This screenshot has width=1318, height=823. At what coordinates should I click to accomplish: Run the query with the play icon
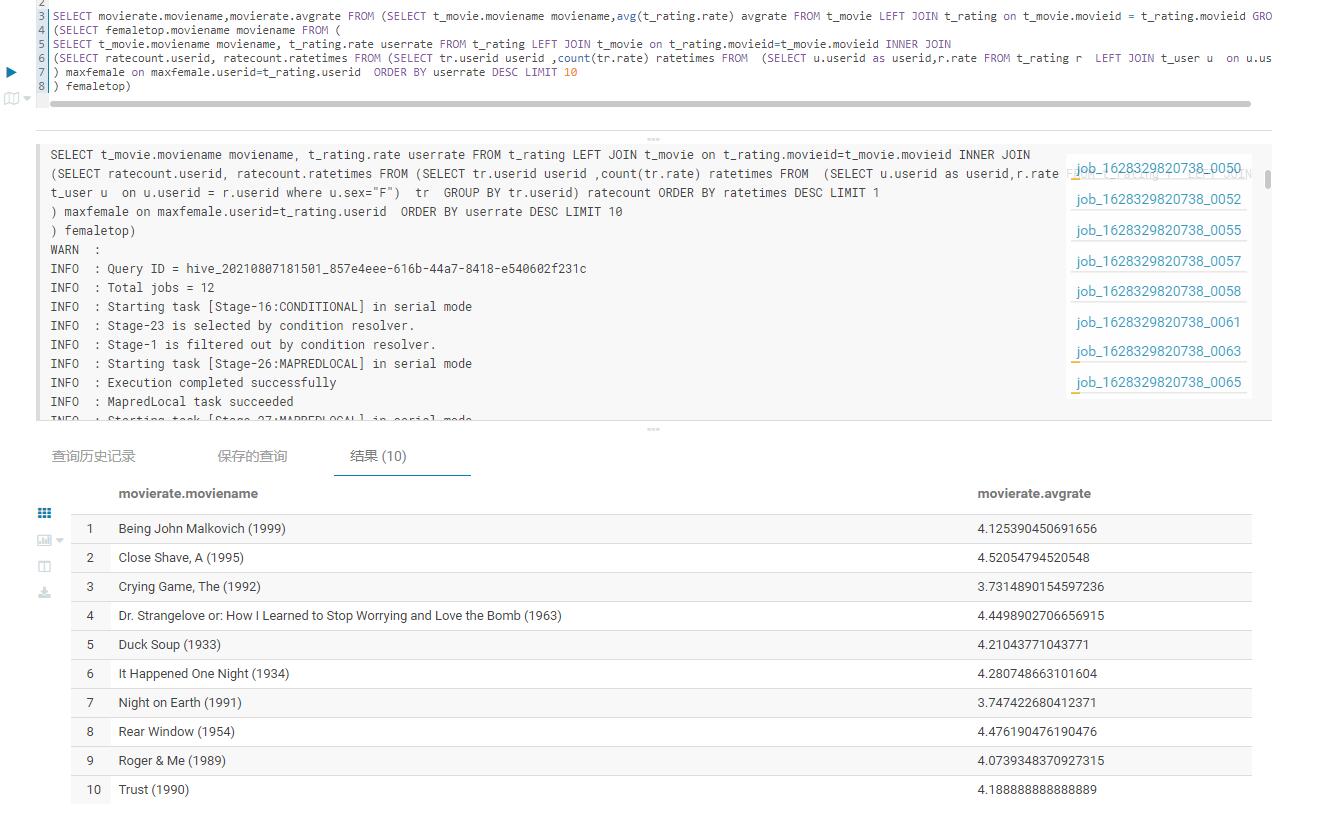pos(11,72)
